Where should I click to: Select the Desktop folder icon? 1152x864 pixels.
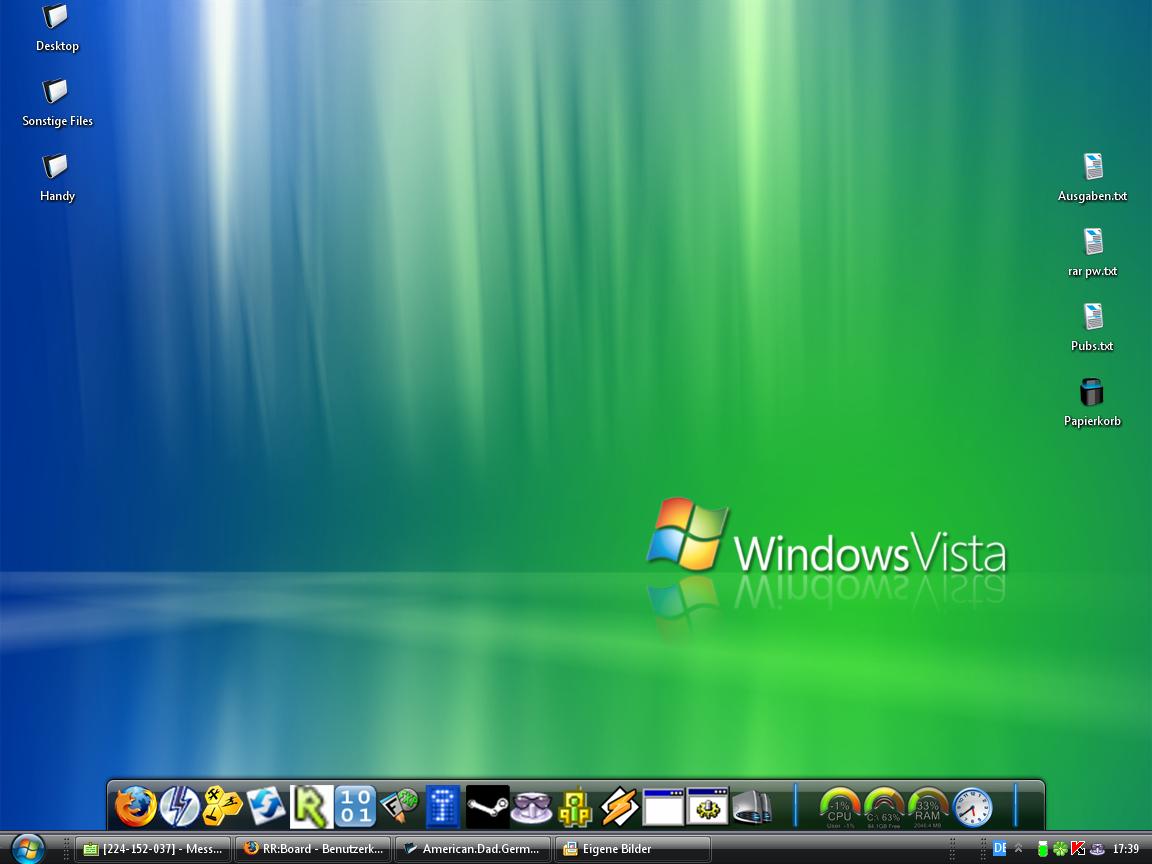coord(57,29)
